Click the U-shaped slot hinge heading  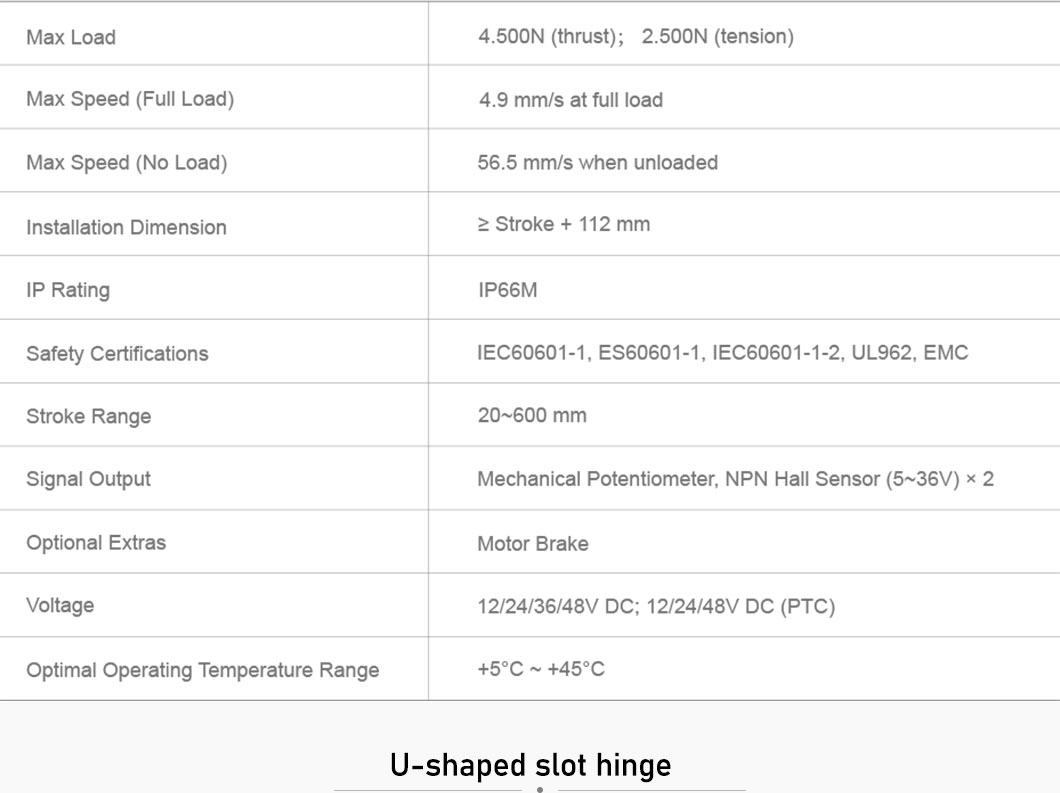click(531, 765)
